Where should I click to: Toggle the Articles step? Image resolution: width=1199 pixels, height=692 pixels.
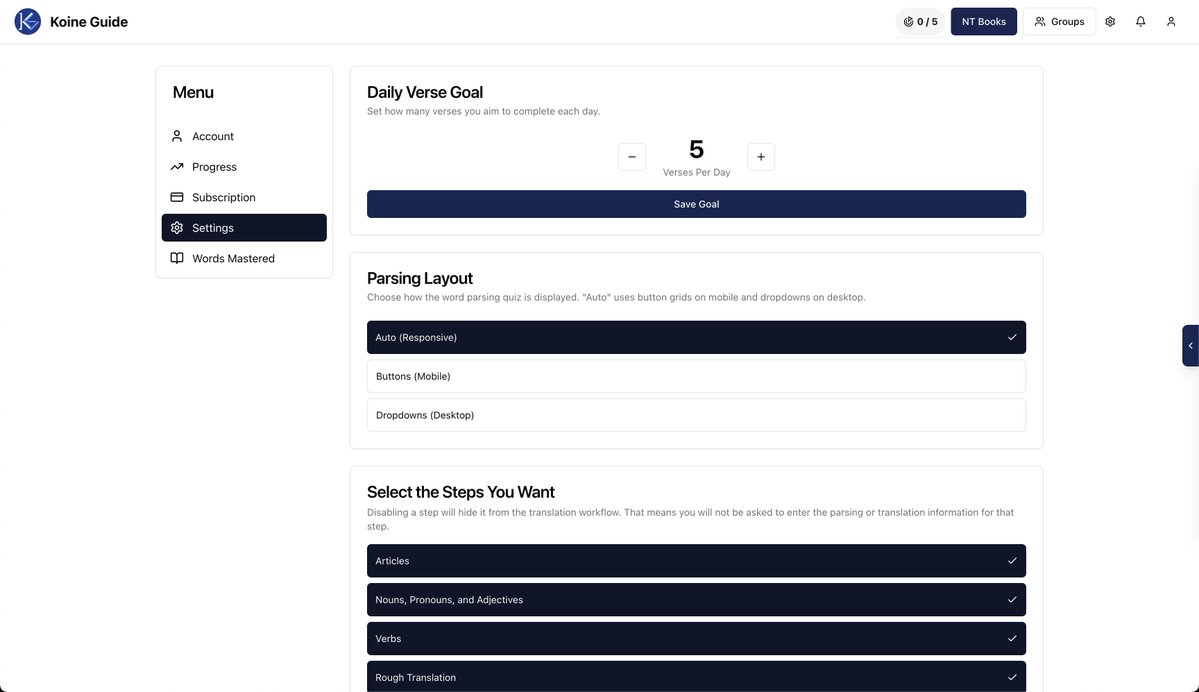(x=696, y=560)
